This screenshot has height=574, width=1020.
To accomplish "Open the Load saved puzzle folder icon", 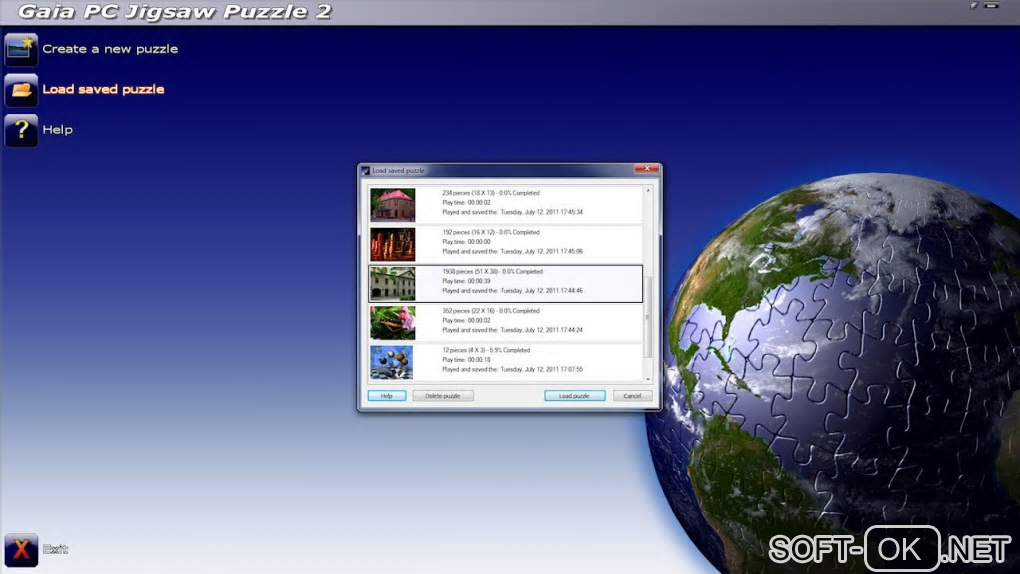I will pos(21,90).
